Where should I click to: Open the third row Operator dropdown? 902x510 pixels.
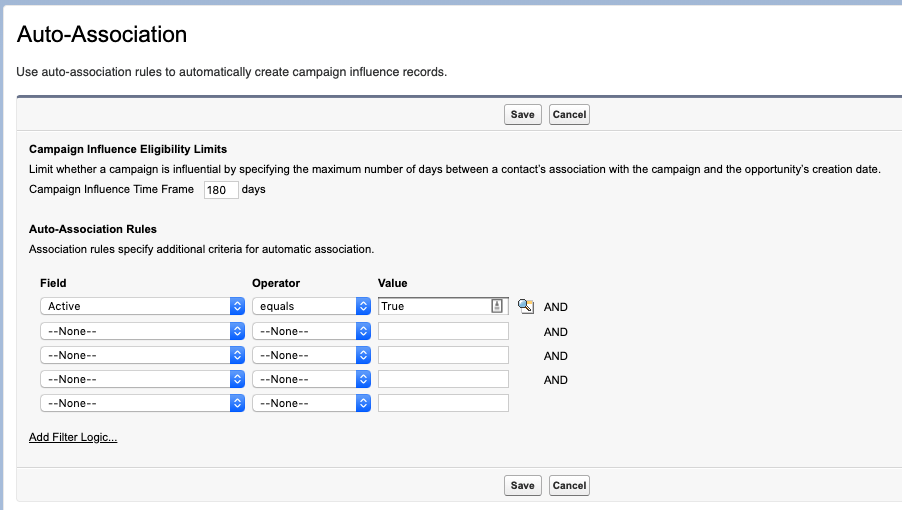coord(311,355)
